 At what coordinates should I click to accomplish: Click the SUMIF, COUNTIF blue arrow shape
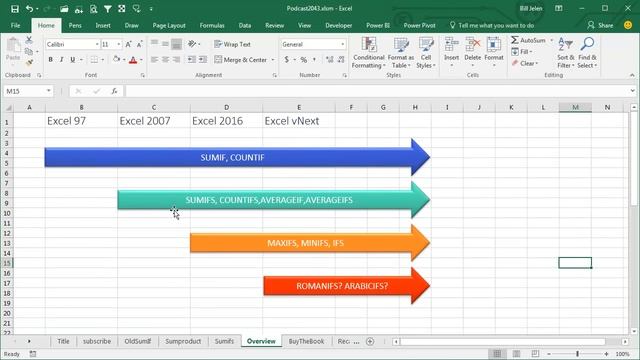[x=237, y=157]
